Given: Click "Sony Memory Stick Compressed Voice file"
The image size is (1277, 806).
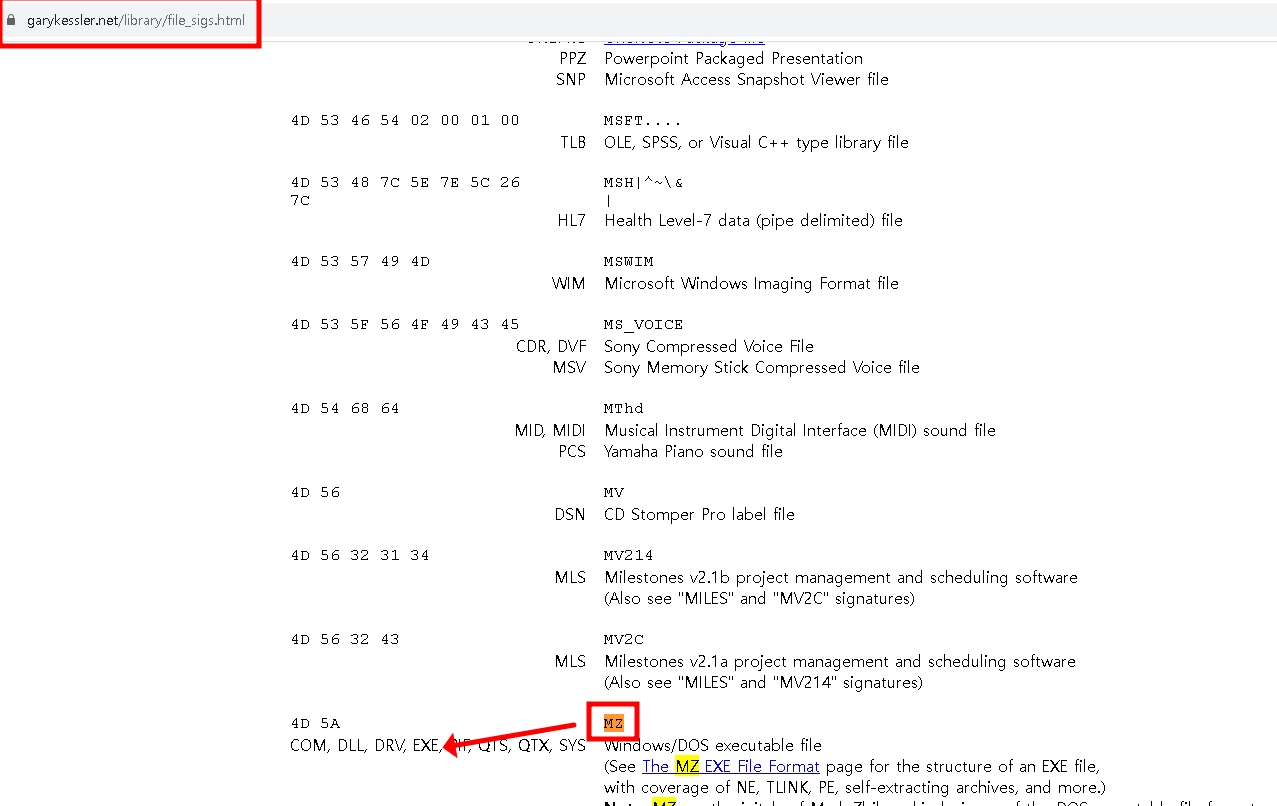Looking at the screenshot, I should pos(762,367).
